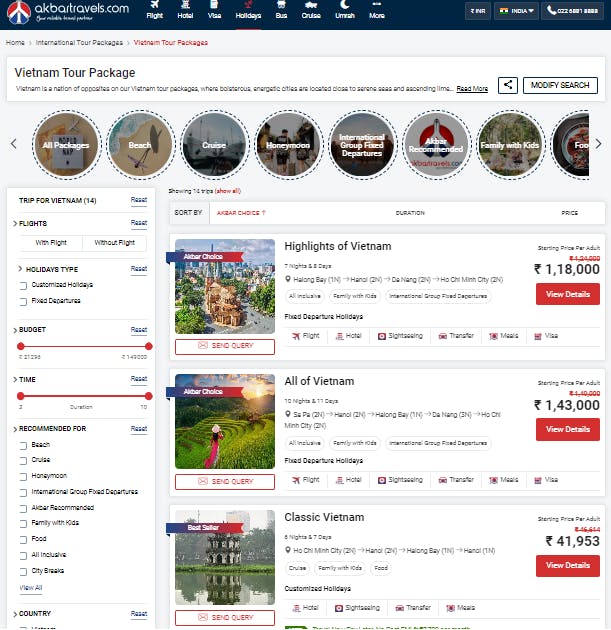
Task: View Details for Highlights of Vietnam
Action: pyautogui.click(x=568, y=294)
